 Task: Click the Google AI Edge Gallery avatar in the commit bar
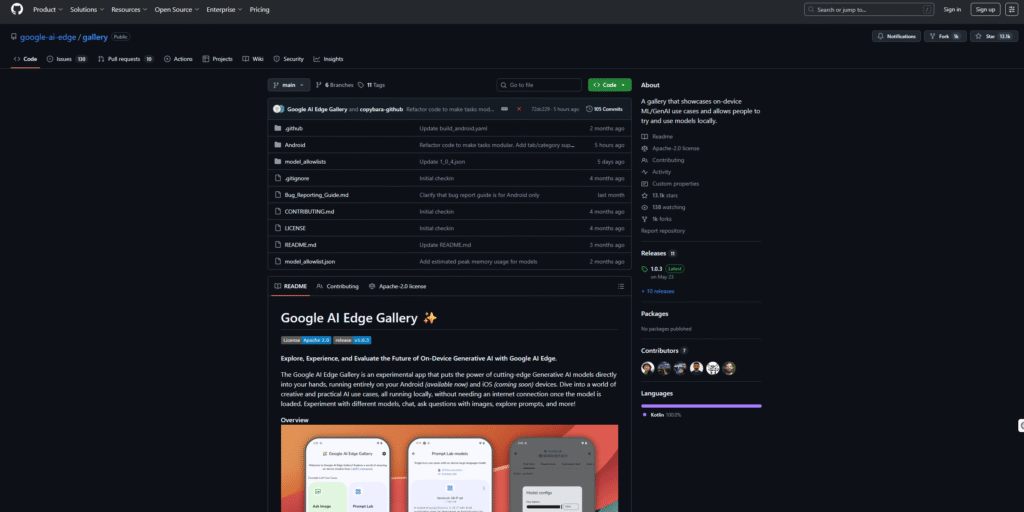(277, 109)
